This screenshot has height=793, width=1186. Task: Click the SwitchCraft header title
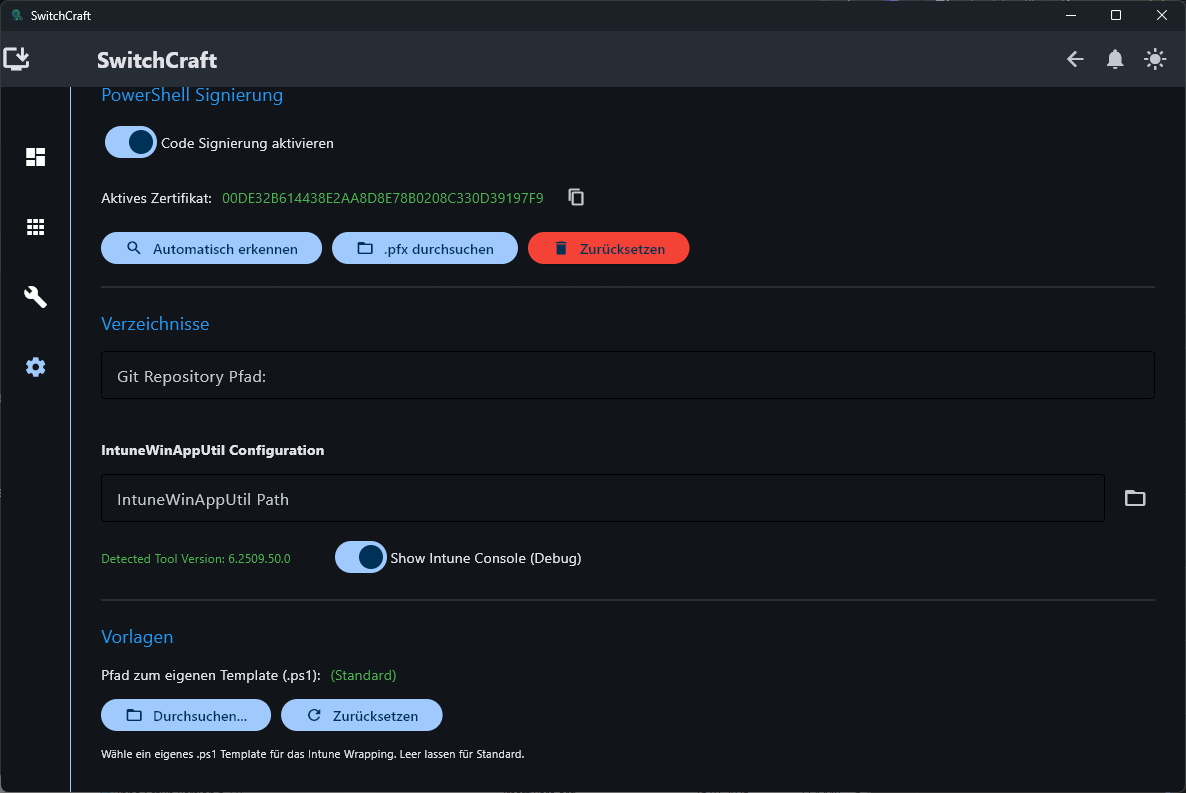coord(157,60)
